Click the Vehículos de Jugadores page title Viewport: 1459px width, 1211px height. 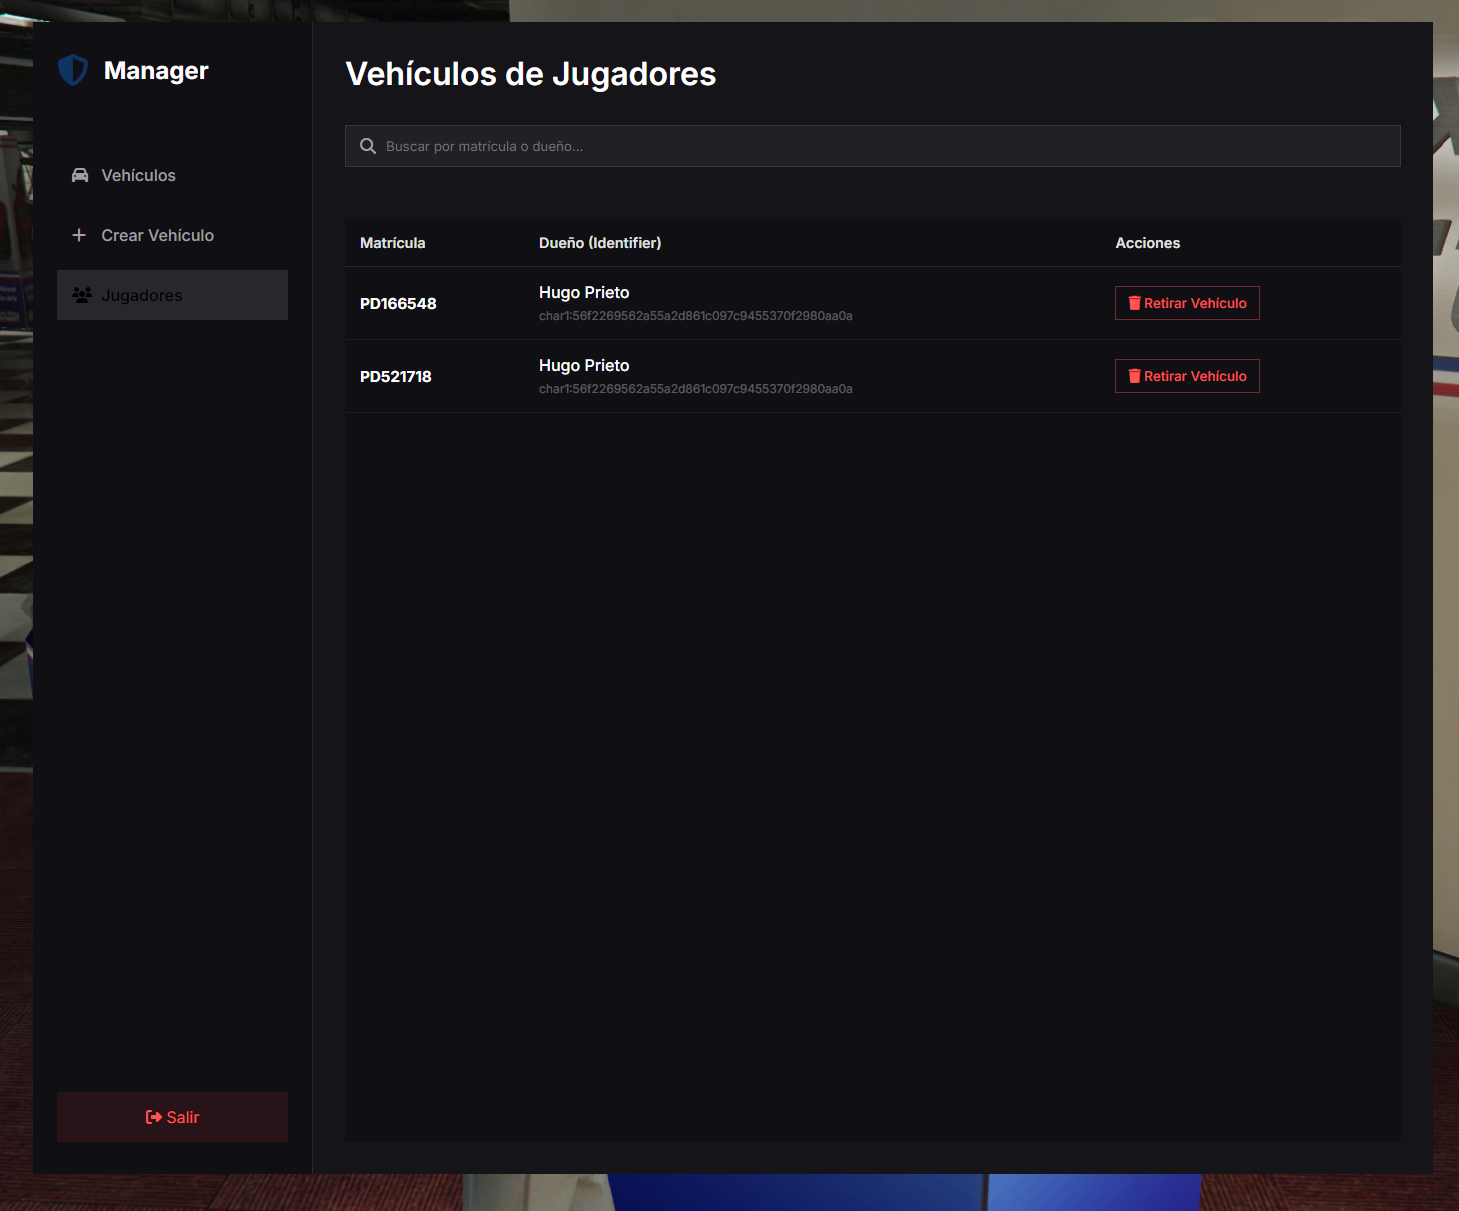click(531, 74)
